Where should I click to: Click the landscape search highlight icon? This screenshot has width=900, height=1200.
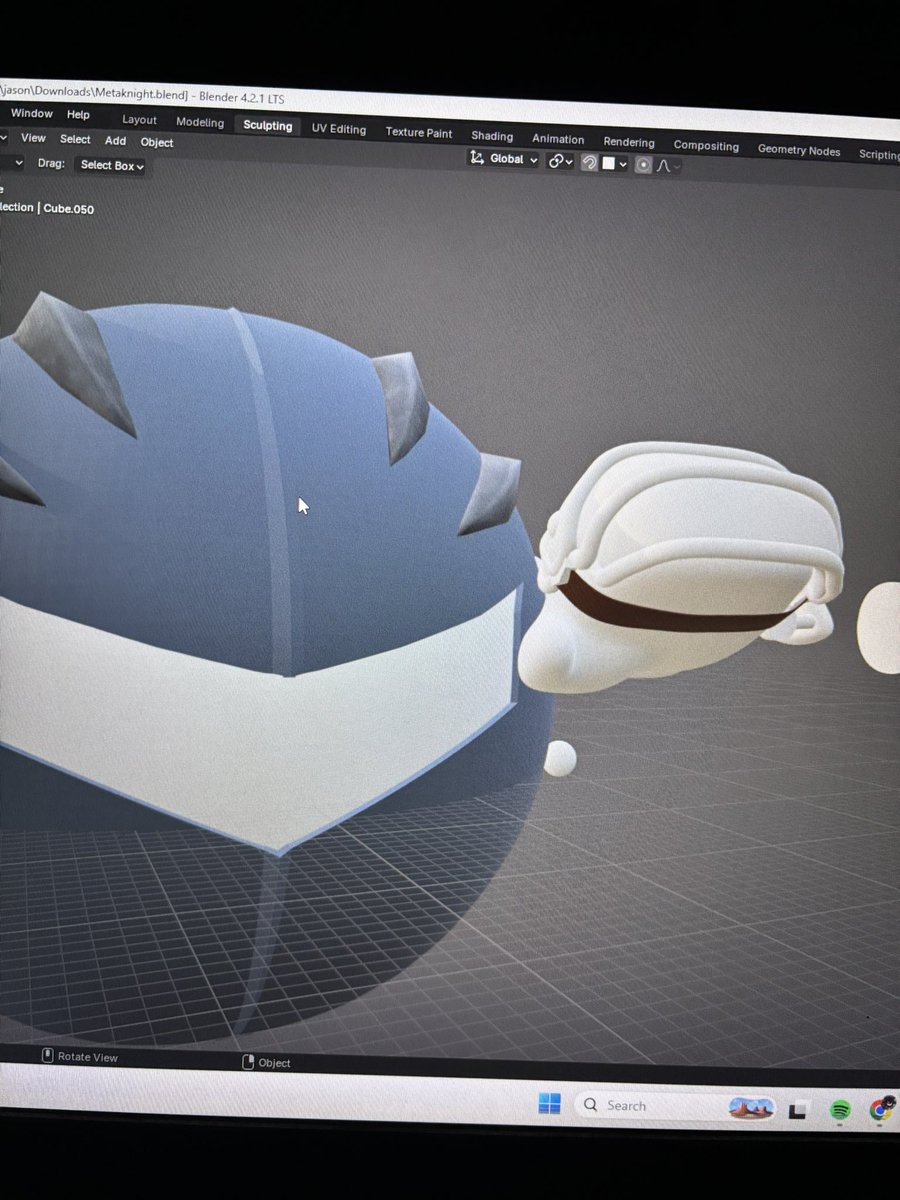pyautogui.click(x=750, y=1108)
